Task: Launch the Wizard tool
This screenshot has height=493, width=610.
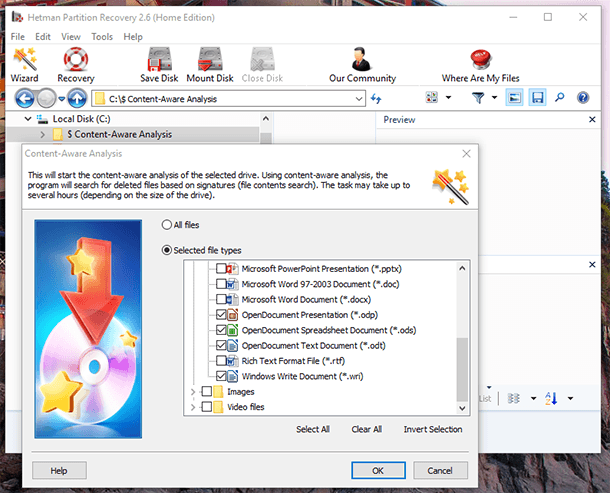Action: tap(25, 65)
